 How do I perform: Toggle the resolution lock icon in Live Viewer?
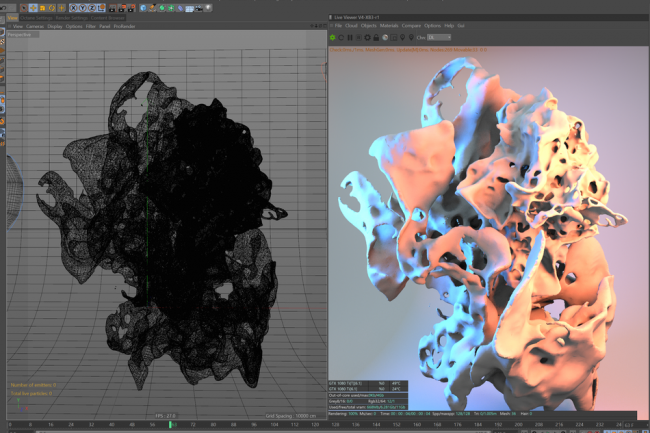pyautogui.click(x=376, y=37)
